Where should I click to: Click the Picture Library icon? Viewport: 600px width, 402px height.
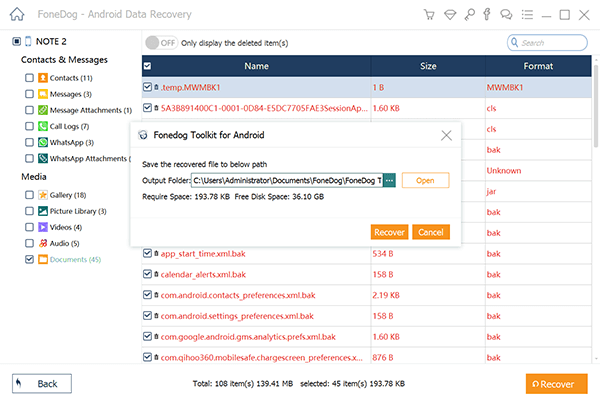coord(43,211)
